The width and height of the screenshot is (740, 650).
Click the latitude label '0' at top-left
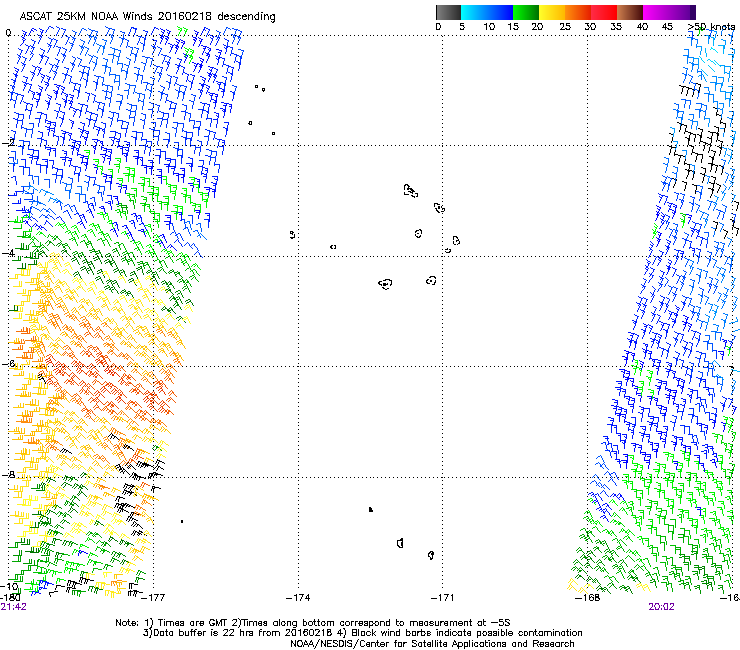(8, 33)
